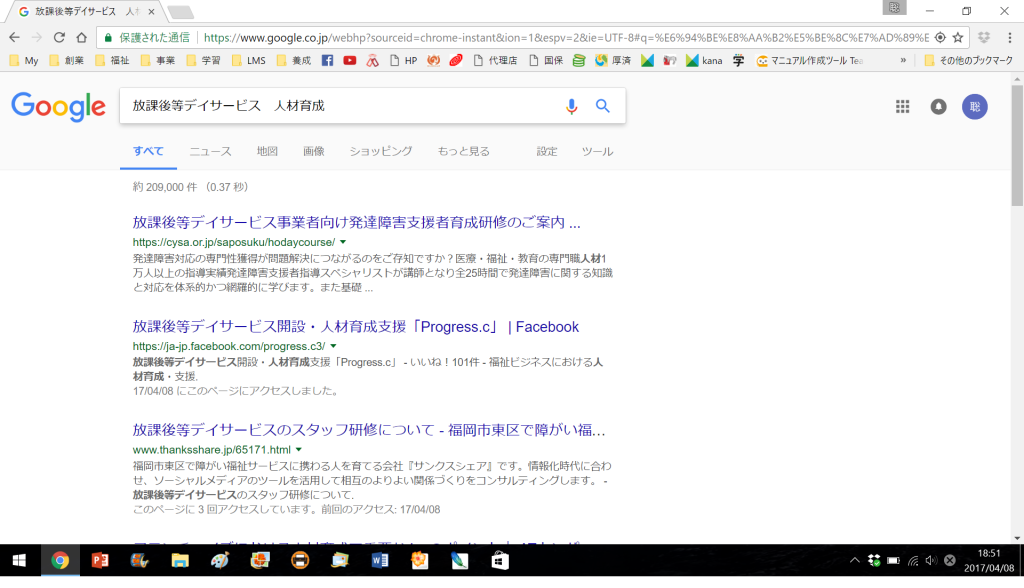Click the Google logo
Viewport: 1024px width, 588px height.
pos(58,106)
